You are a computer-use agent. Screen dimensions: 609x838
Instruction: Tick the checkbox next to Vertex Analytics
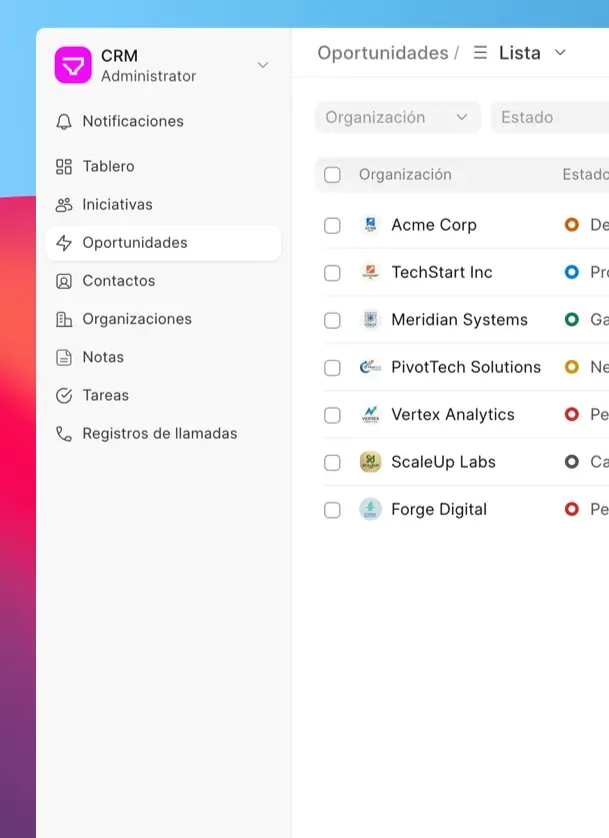pos(332,415)
